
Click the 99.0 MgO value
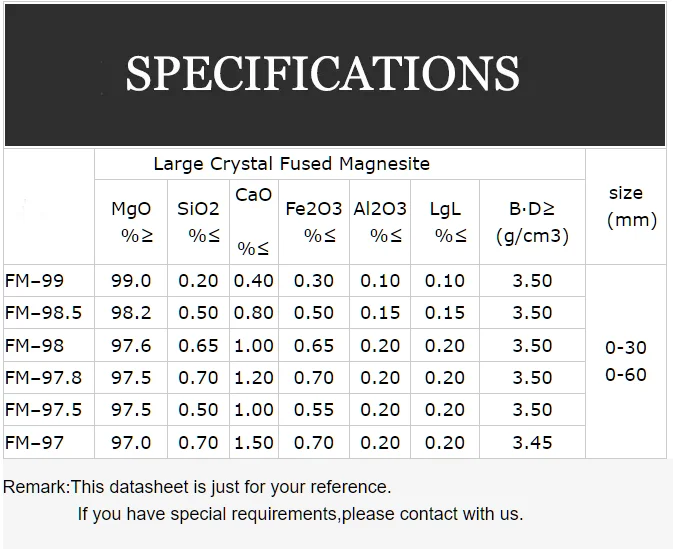[x=132, y=281]
